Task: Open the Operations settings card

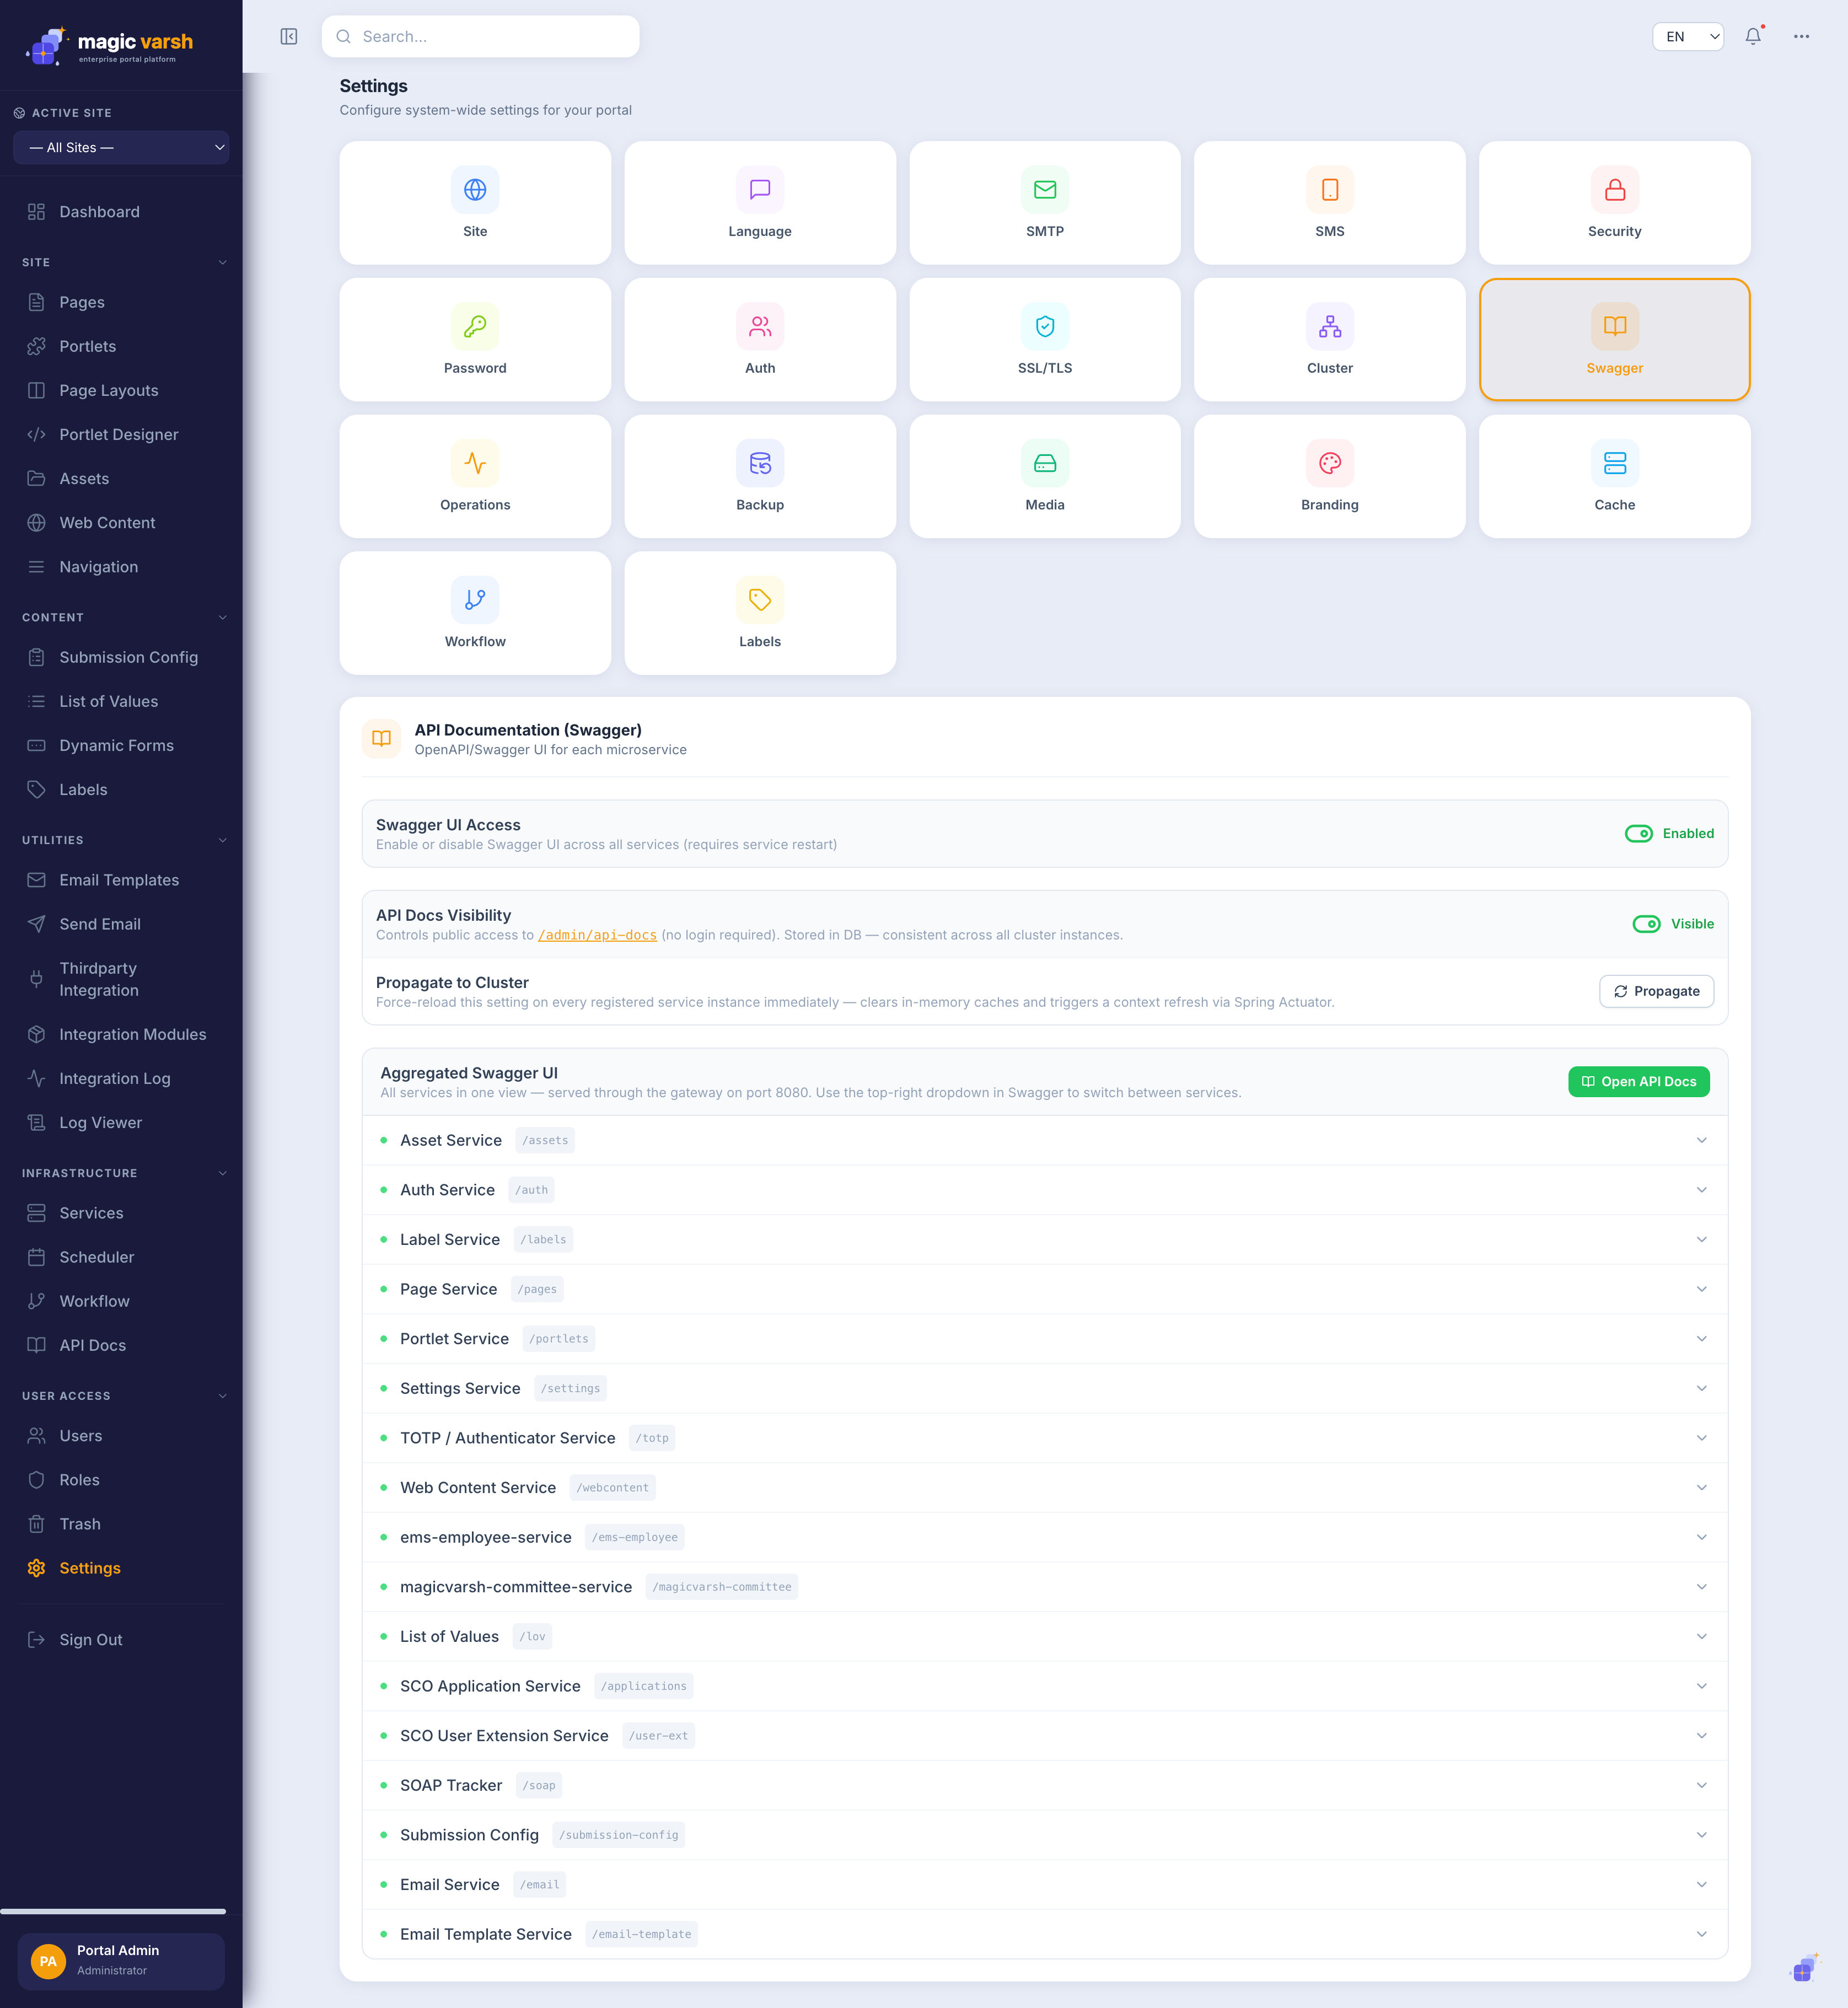Action: tap(475, 477)
